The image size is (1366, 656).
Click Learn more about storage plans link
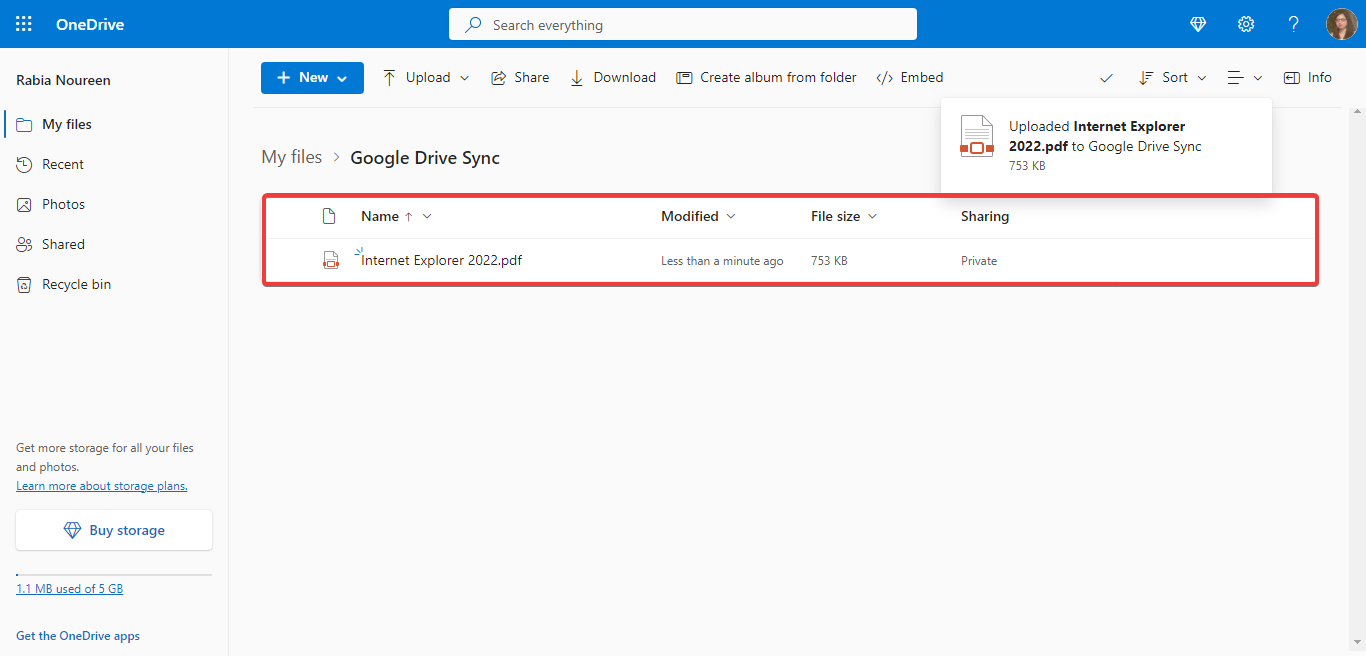pyautogui.click(x=102, y=486)
